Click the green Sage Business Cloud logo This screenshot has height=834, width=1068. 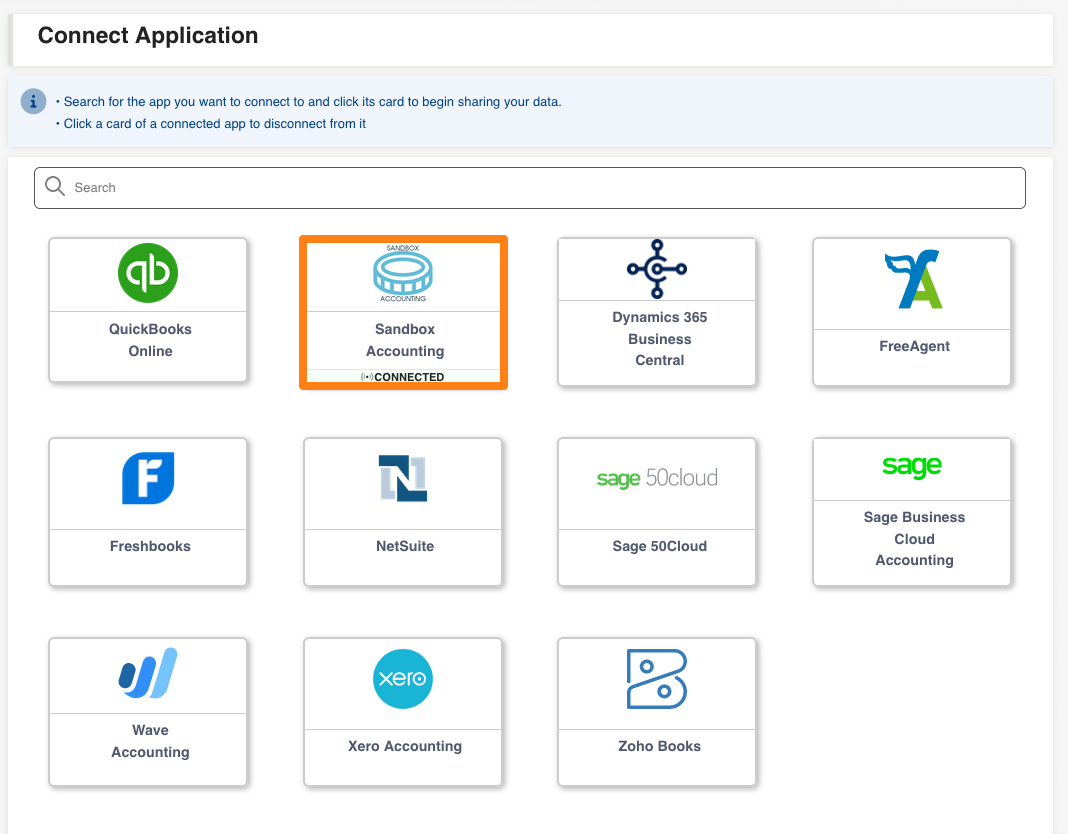tap(911, 467)
